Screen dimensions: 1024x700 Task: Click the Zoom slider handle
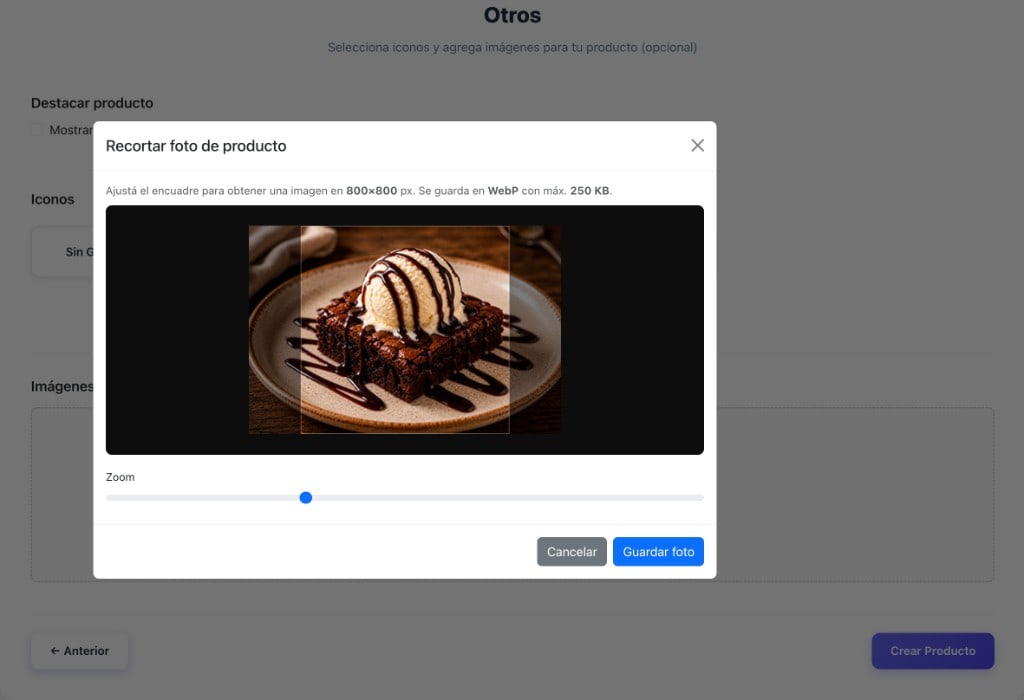(x=306, y=498)
